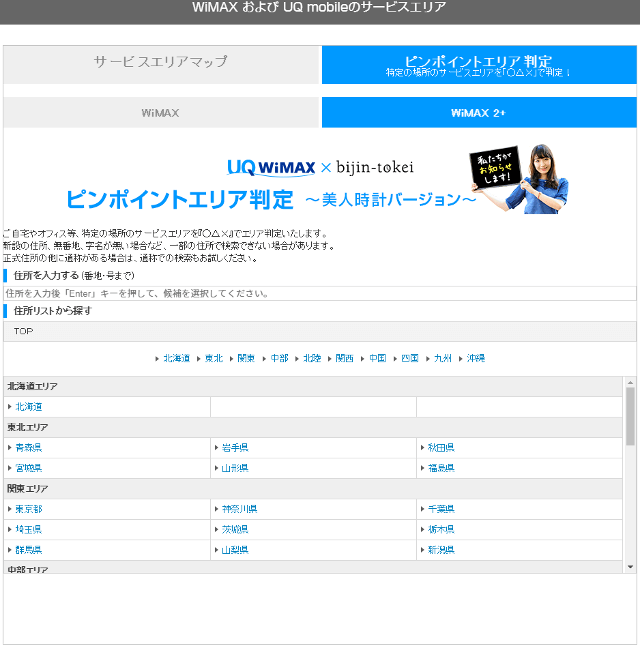Jump to 四国 region link

pos(410,358)
